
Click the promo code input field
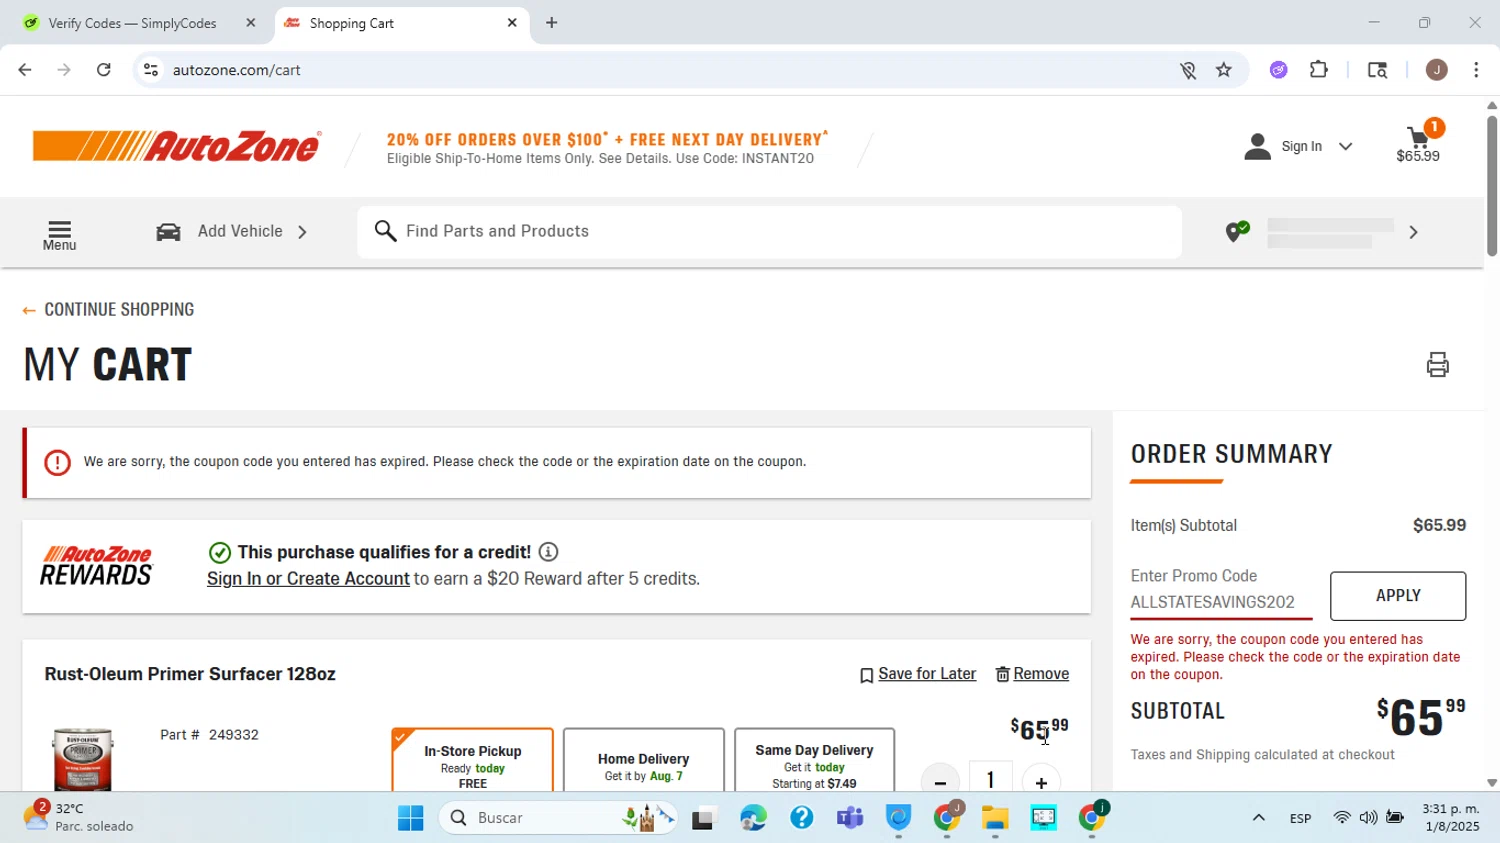point(1220,602)
